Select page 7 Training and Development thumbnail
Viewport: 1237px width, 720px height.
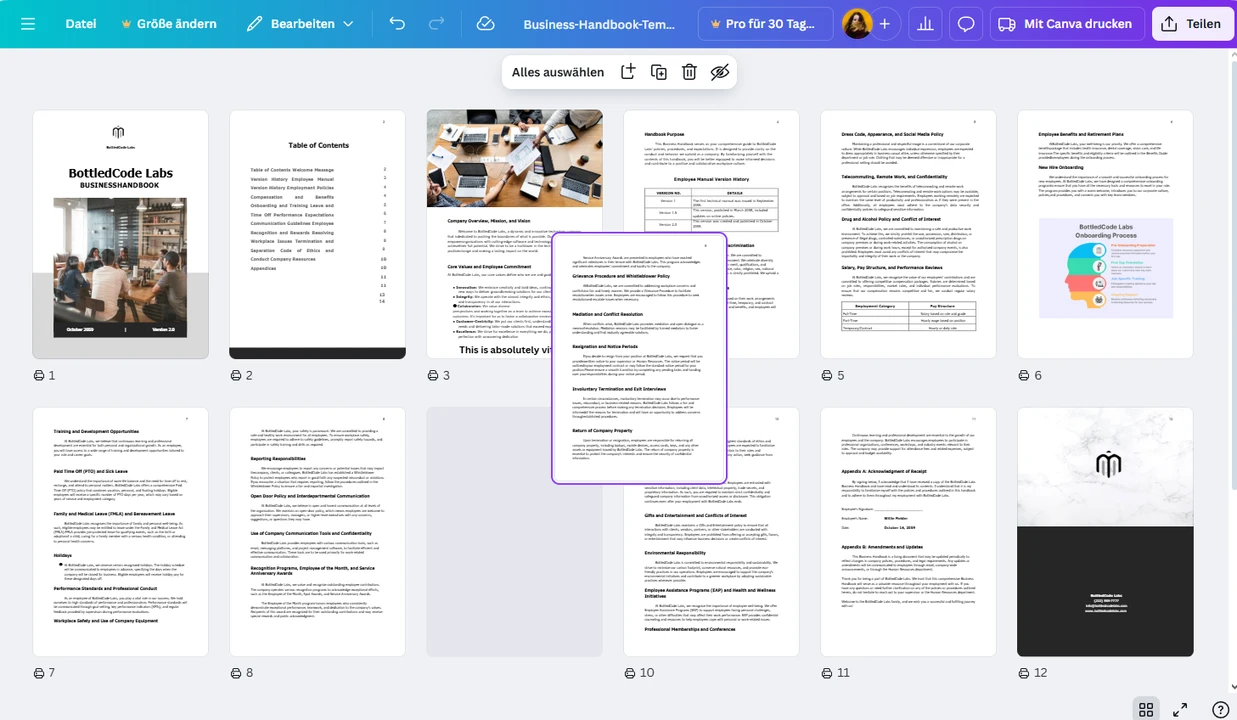120,532
